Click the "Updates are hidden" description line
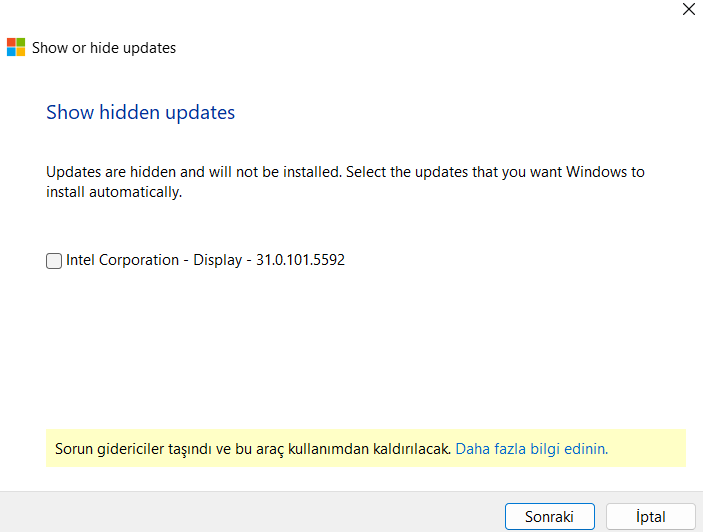 345,172
